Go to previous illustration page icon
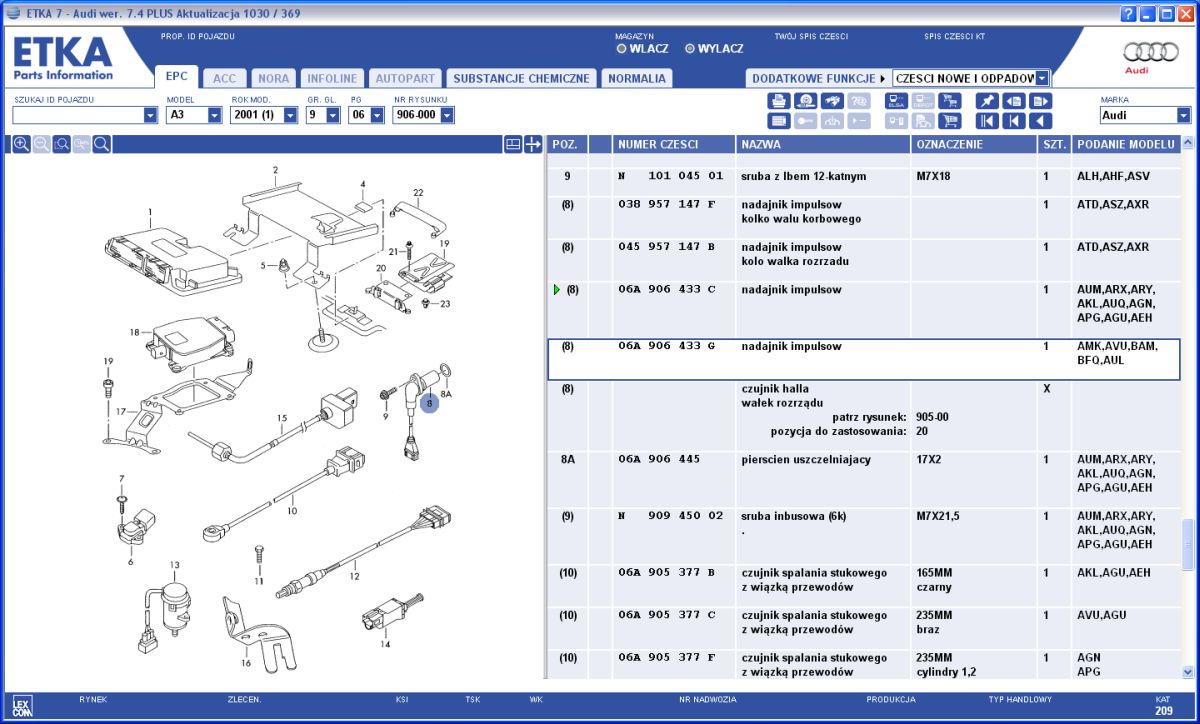 coord(1014,101)
